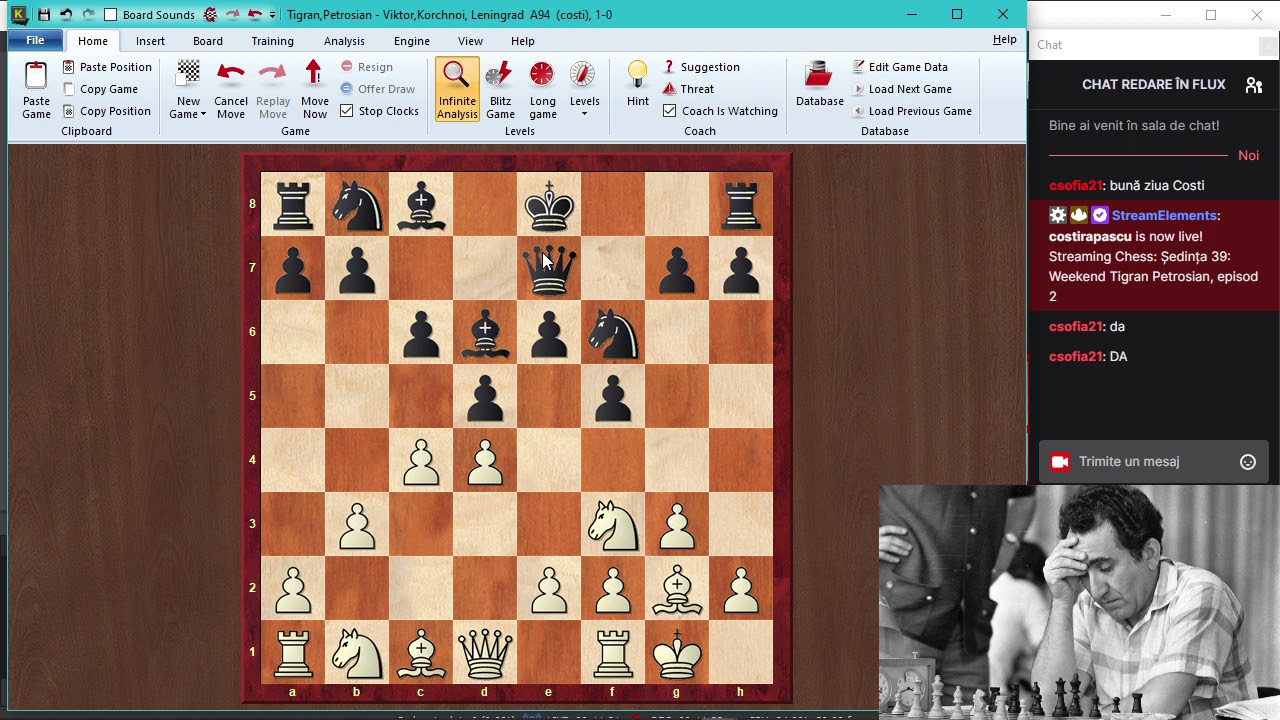Click the Copy Position icon
Viewport: 1280px width, 720px height.
coord(68,111)
